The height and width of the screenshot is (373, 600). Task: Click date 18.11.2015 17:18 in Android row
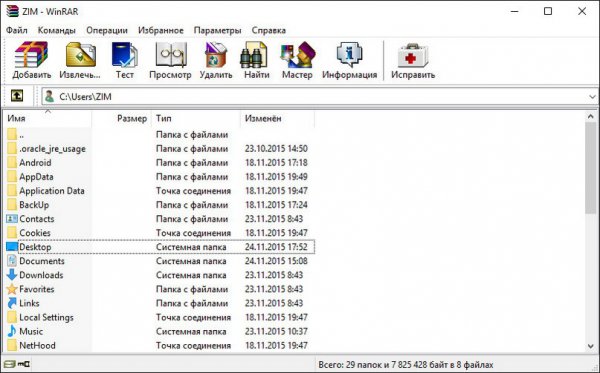click(276, 163)
